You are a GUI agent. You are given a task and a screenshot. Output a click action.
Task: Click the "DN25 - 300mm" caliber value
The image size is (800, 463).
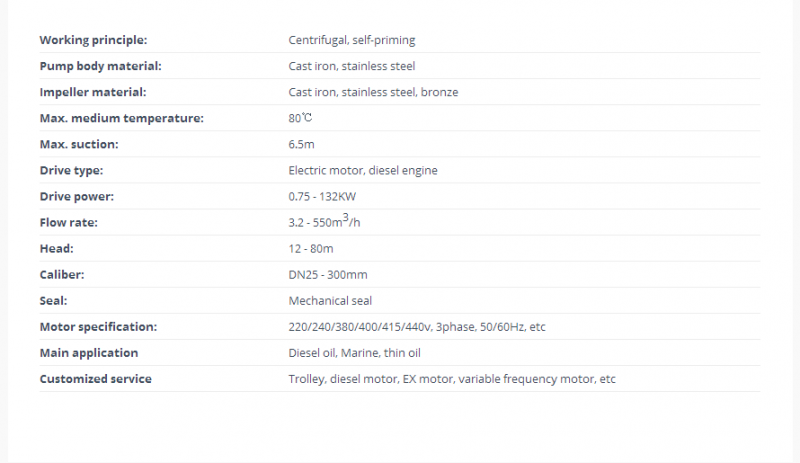pyautogui.click(x=327, y=274)
